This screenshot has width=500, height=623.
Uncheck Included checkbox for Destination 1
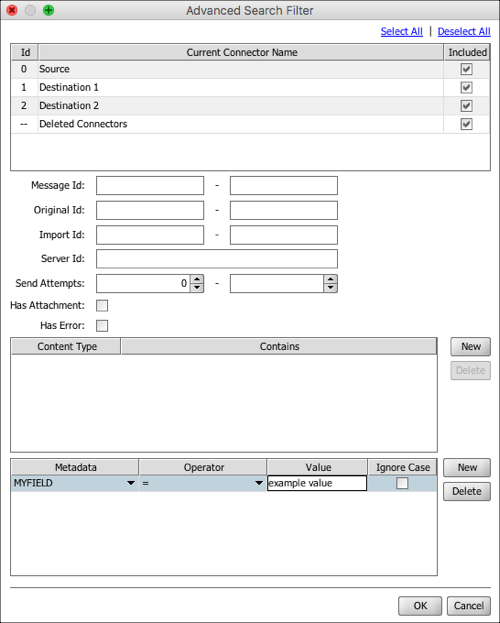(466, 87)
